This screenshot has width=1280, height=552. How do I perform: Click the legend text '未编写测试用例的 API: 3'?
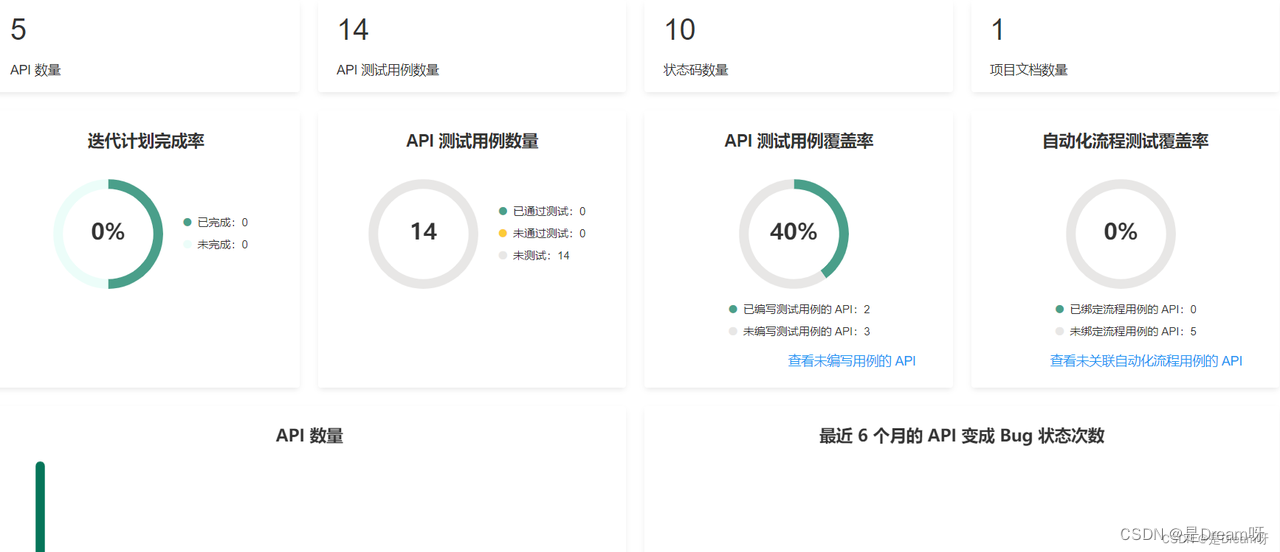[807, 331]
